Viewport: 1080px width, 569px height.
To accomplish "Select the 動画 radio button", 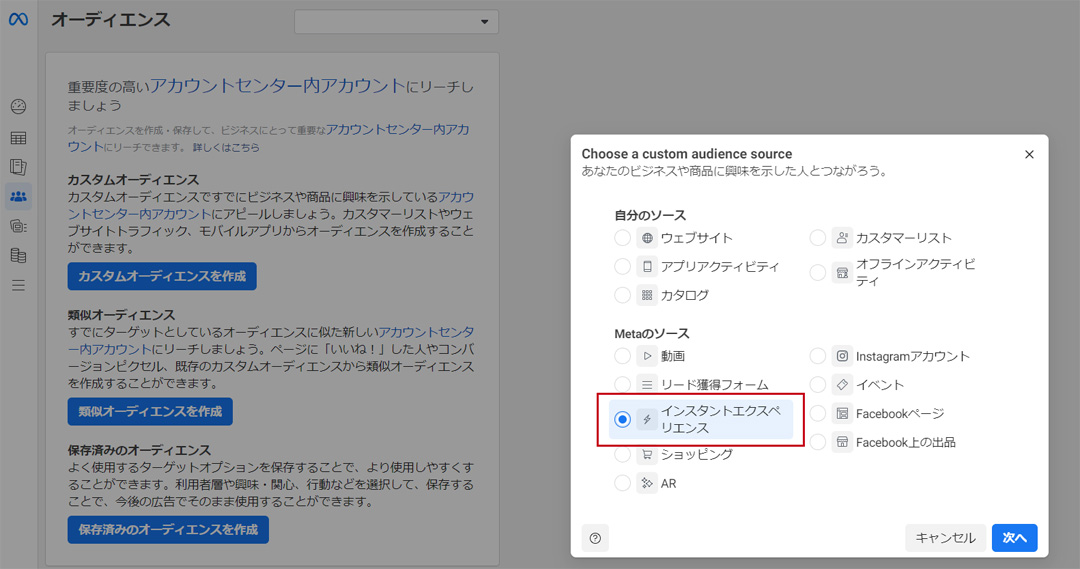I will click(x=623, y=356).
